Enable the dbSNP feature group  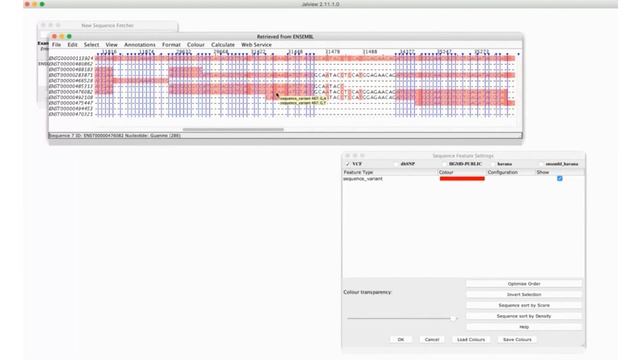click(x=396, y=164)
